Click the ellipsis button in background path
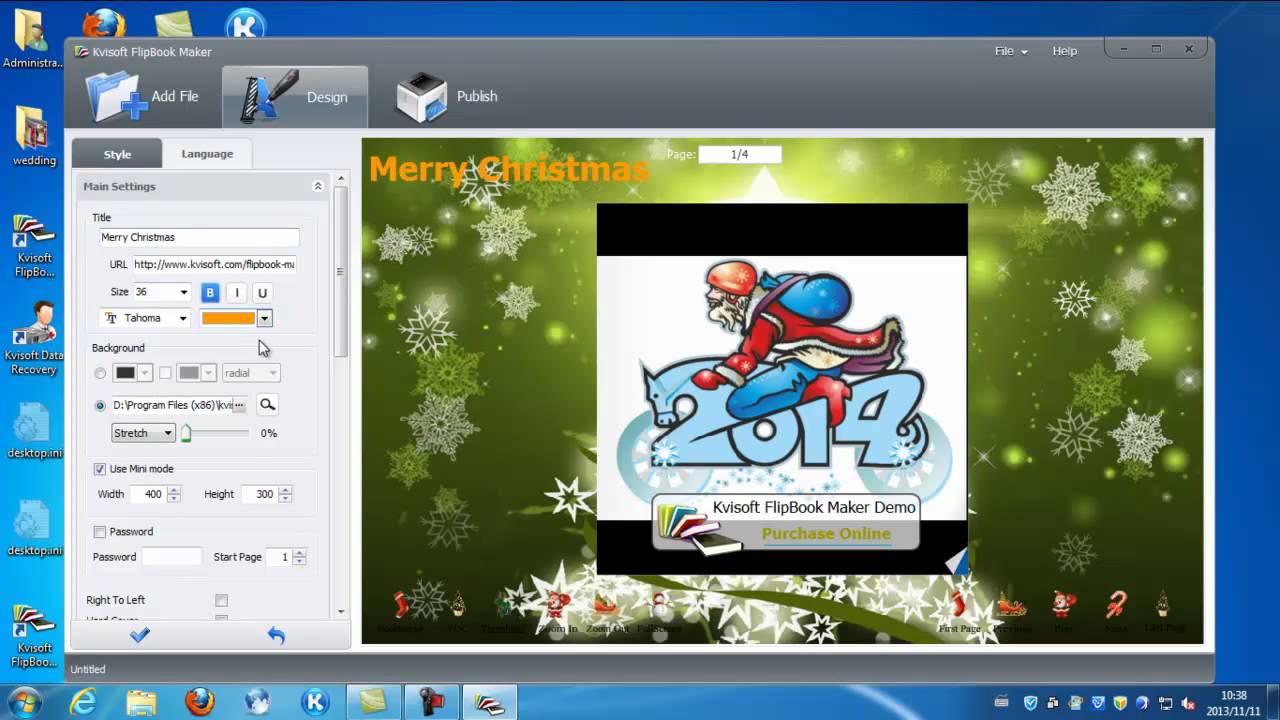The width and height of the screenshot is (1280, 720). pyautogui.click(x=239, y=405)
